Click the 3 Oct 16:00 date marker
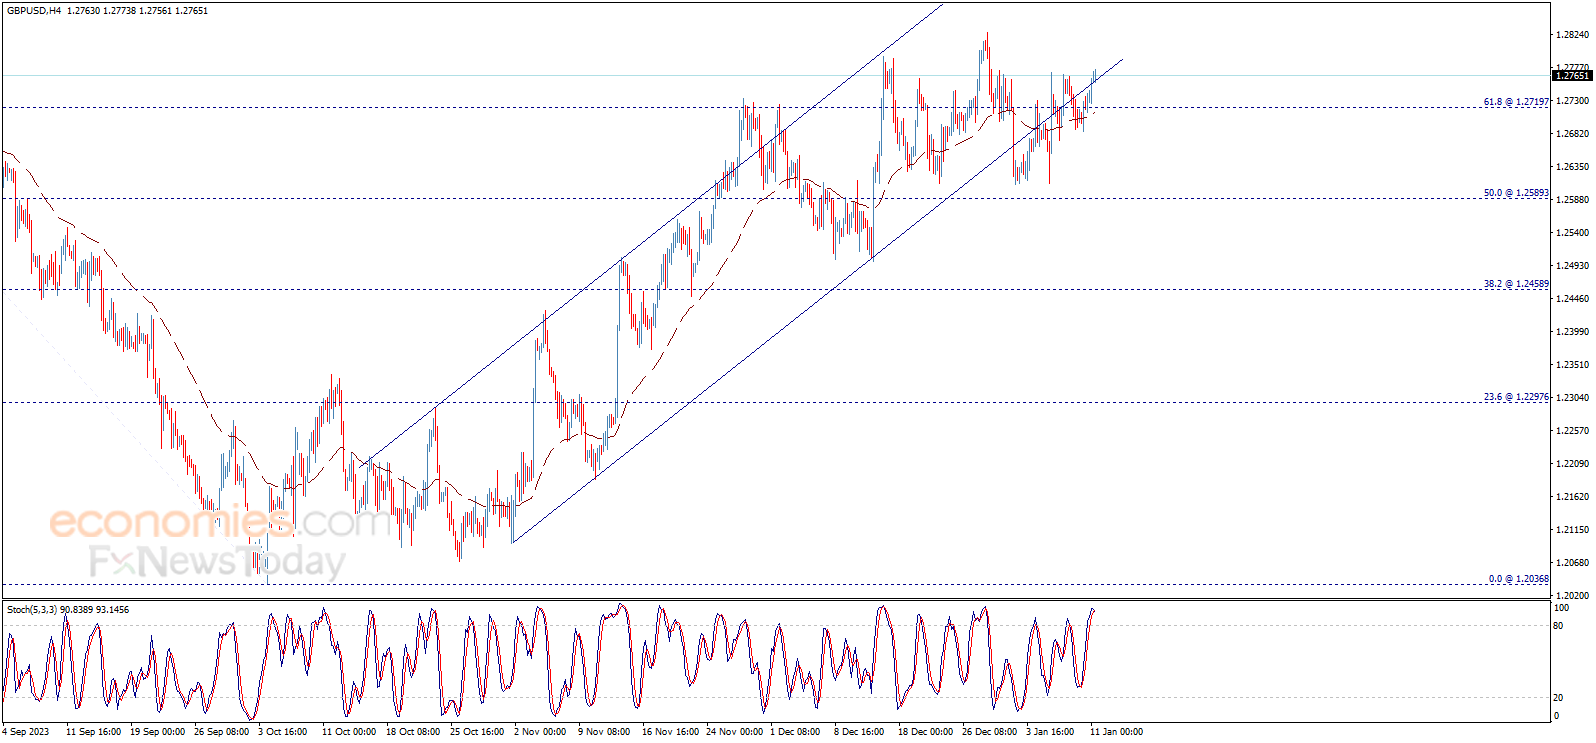Image resolution: width=1596 pixels, height=743 pixels. (x=283, y=732)
